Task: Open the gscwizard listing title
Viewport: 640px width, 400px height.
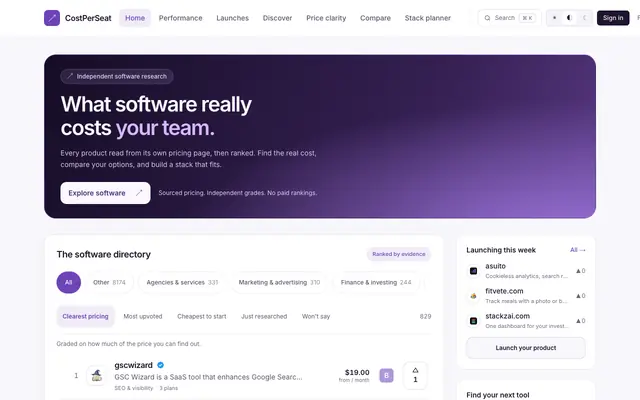Action: pos(133,365)
